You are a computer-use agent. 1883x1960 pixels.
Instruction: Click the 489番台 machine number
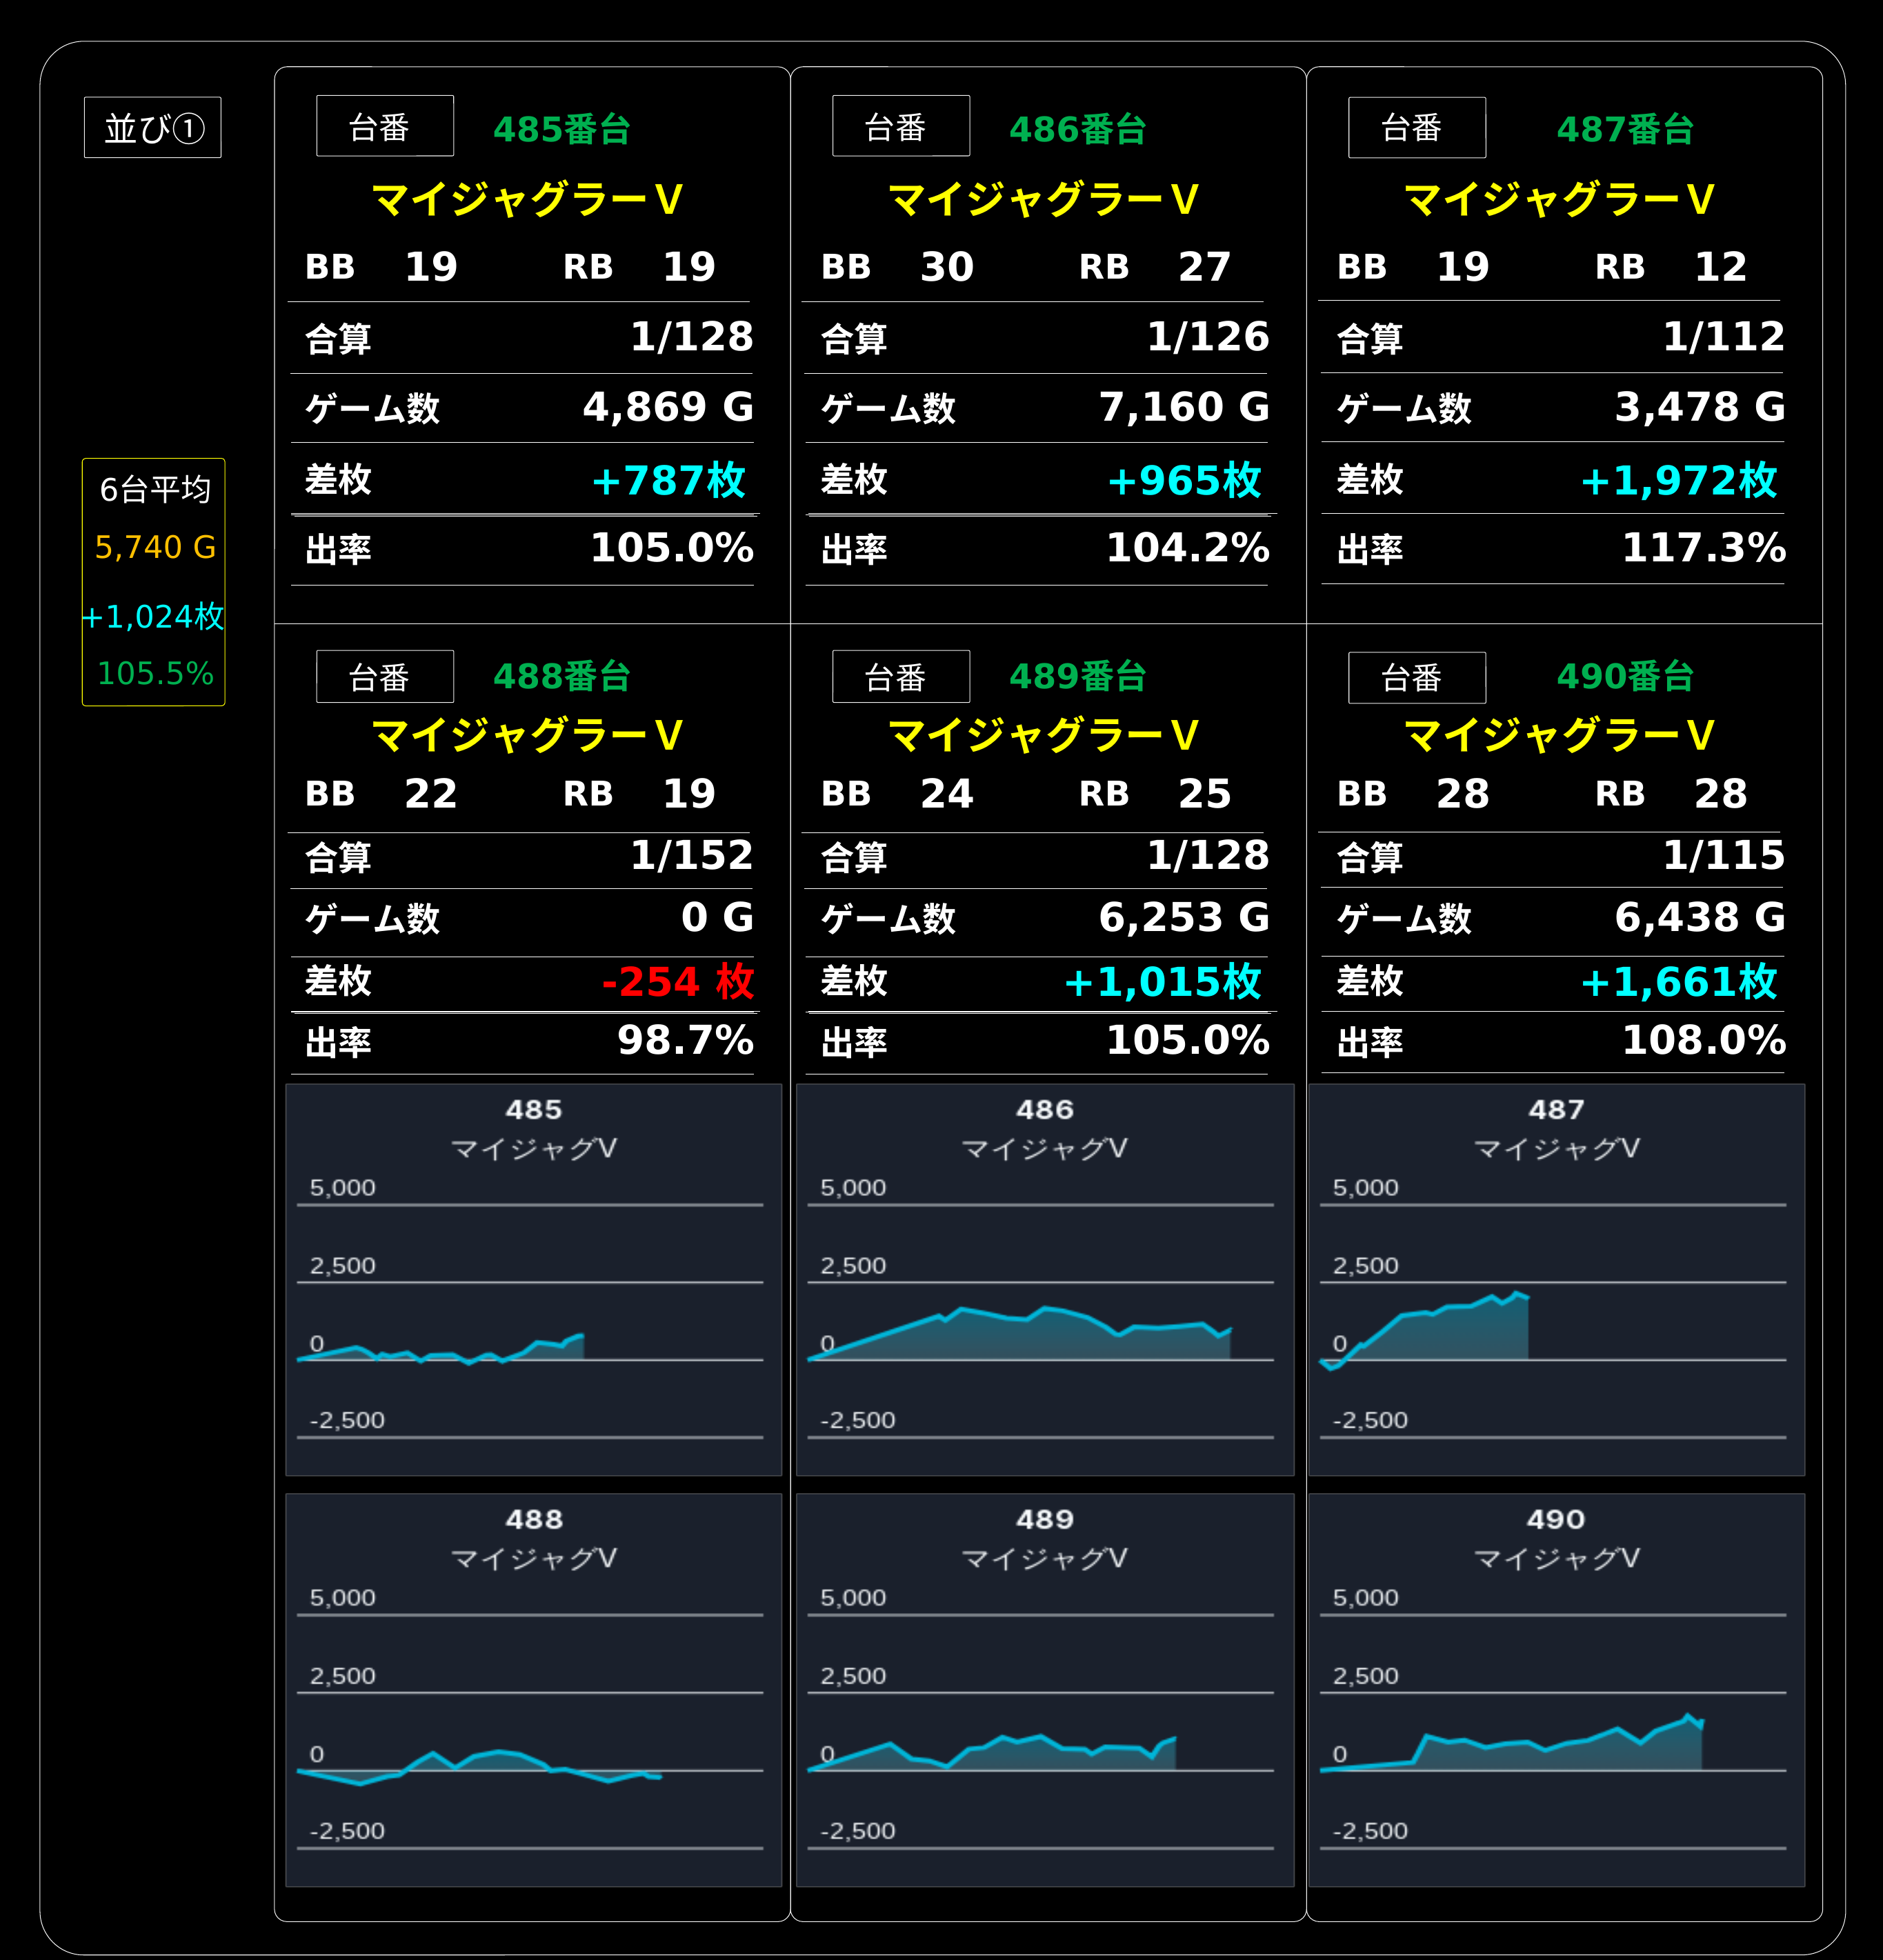(1077, 677)
